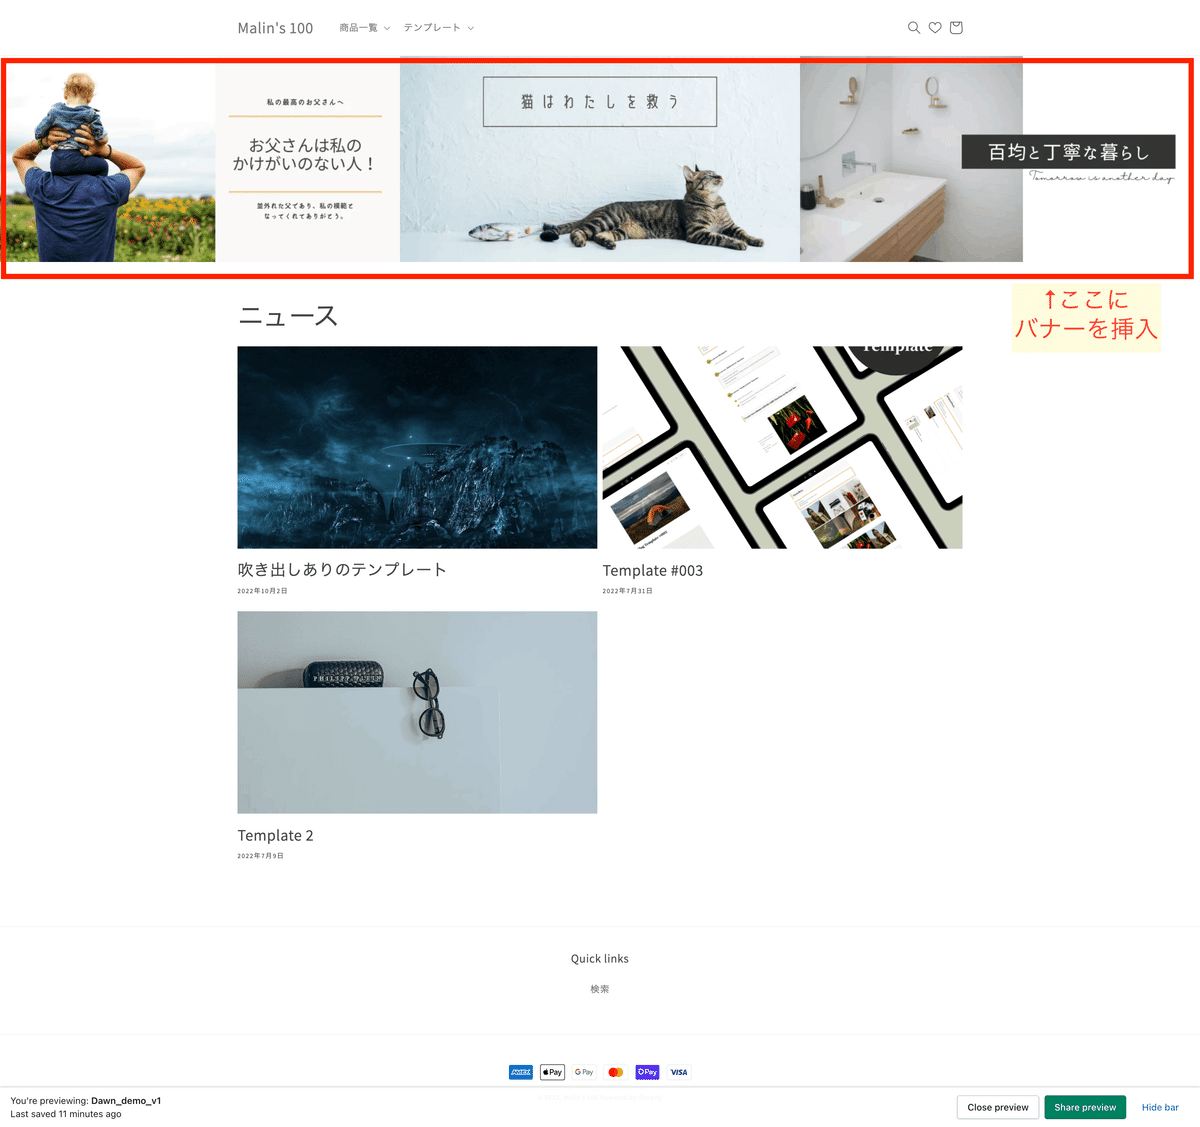Viewport: 1200px width, 1127px height.
Task: Click the Hide bar link
Action: pos(1160,1107)
